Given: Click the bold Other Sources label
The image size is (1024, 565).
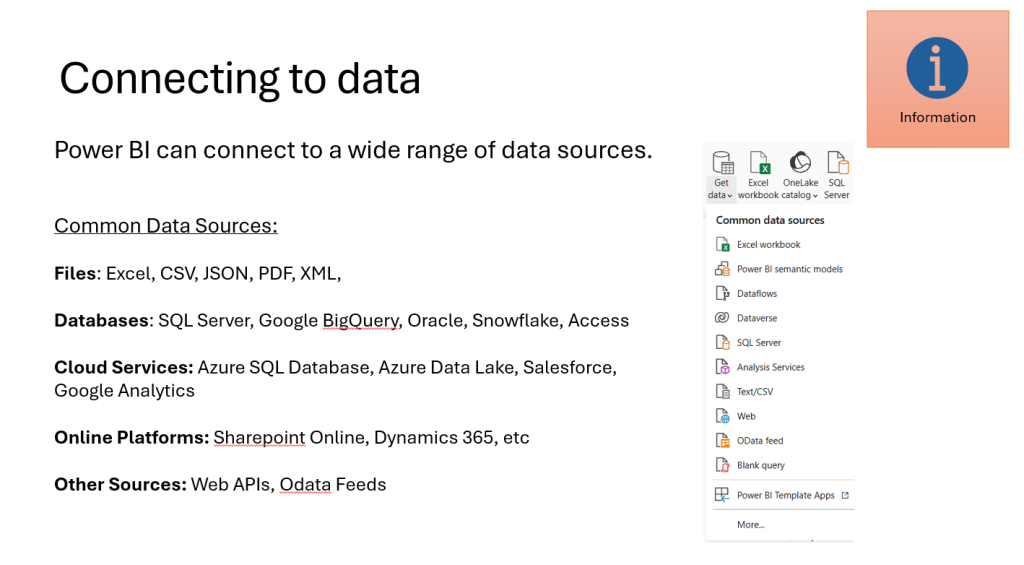Looking at the screenshot, I should (120, 484).
